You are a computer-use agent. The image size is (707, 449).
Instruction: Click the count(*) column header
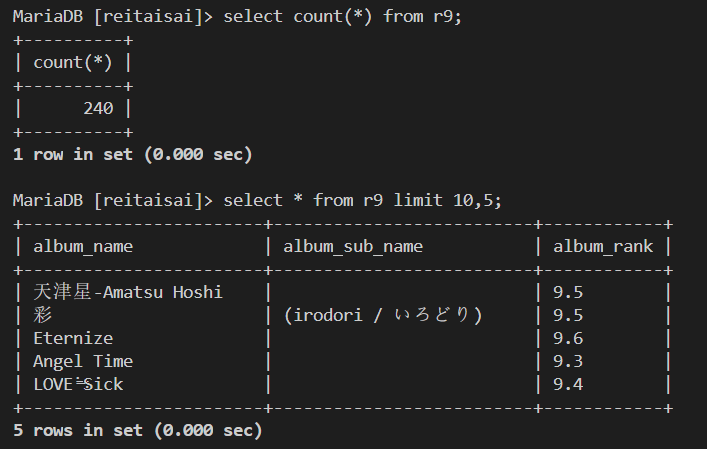73,63
